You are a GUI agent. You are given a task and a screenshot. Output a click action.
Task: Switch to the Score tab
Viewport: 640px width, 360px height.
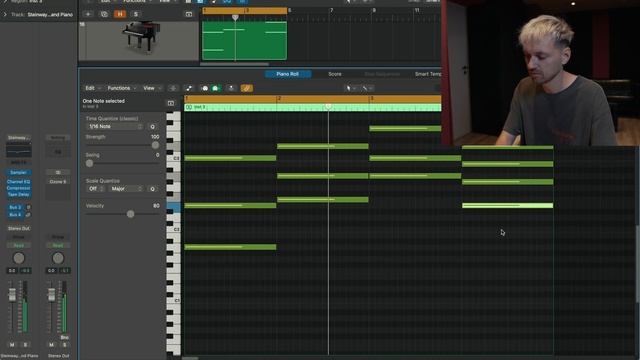(335, 74)
